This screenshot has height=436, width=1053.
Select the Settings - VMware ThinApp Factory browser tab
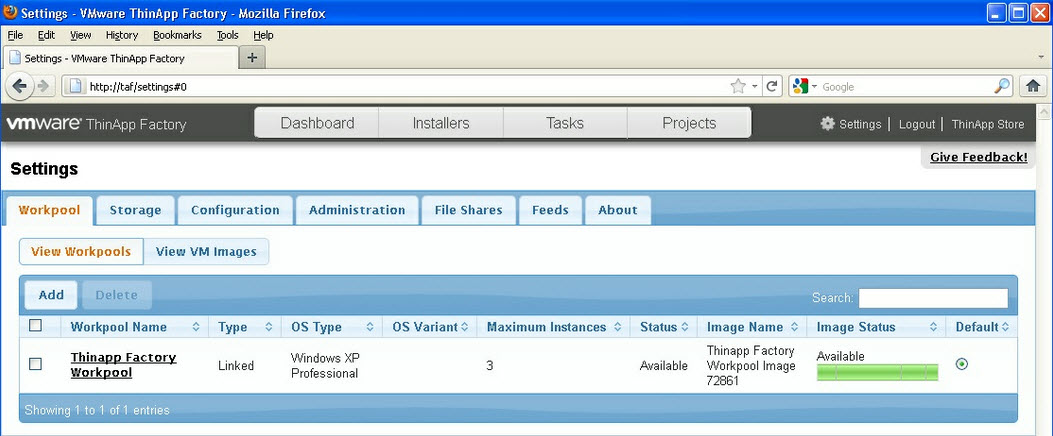(x=121, y=58)
